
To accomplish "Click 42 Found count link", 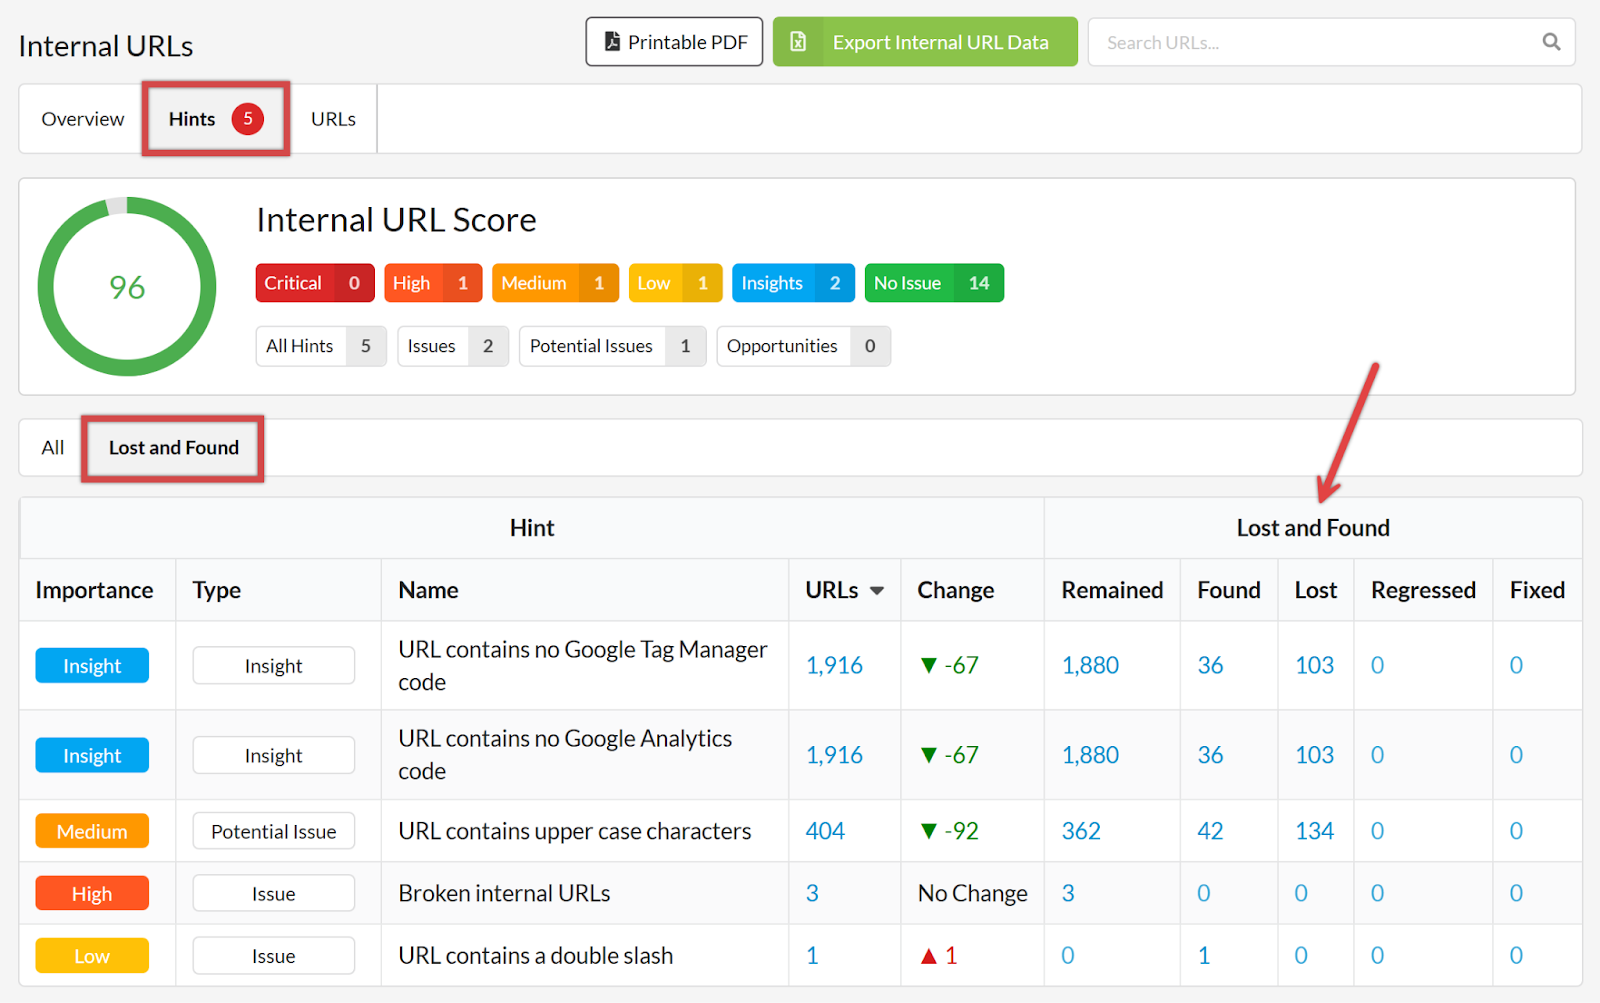I will 1210,831.
